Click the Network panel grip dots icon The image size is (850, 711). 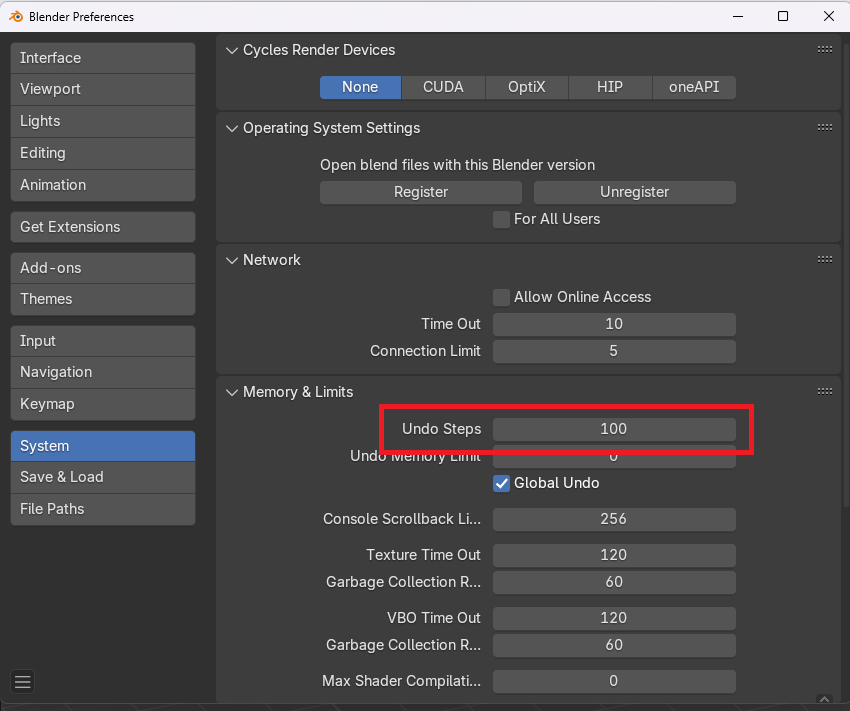click(825, 260)
